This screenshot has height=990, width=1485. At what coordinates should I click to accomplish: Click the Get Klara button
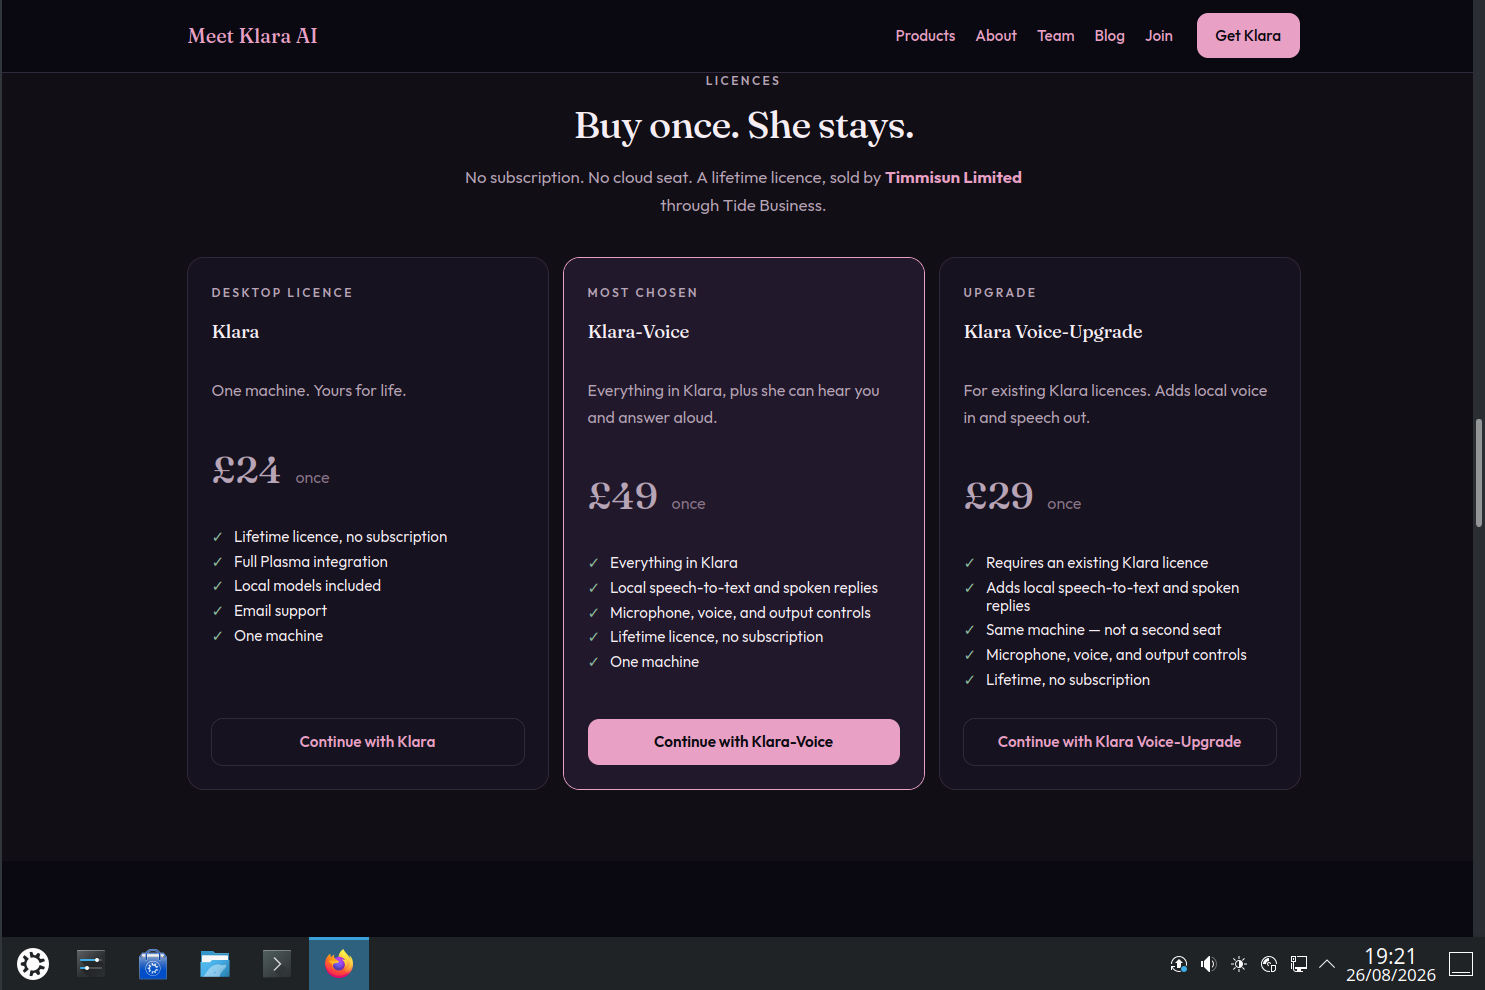click(x=1248, y=36)
